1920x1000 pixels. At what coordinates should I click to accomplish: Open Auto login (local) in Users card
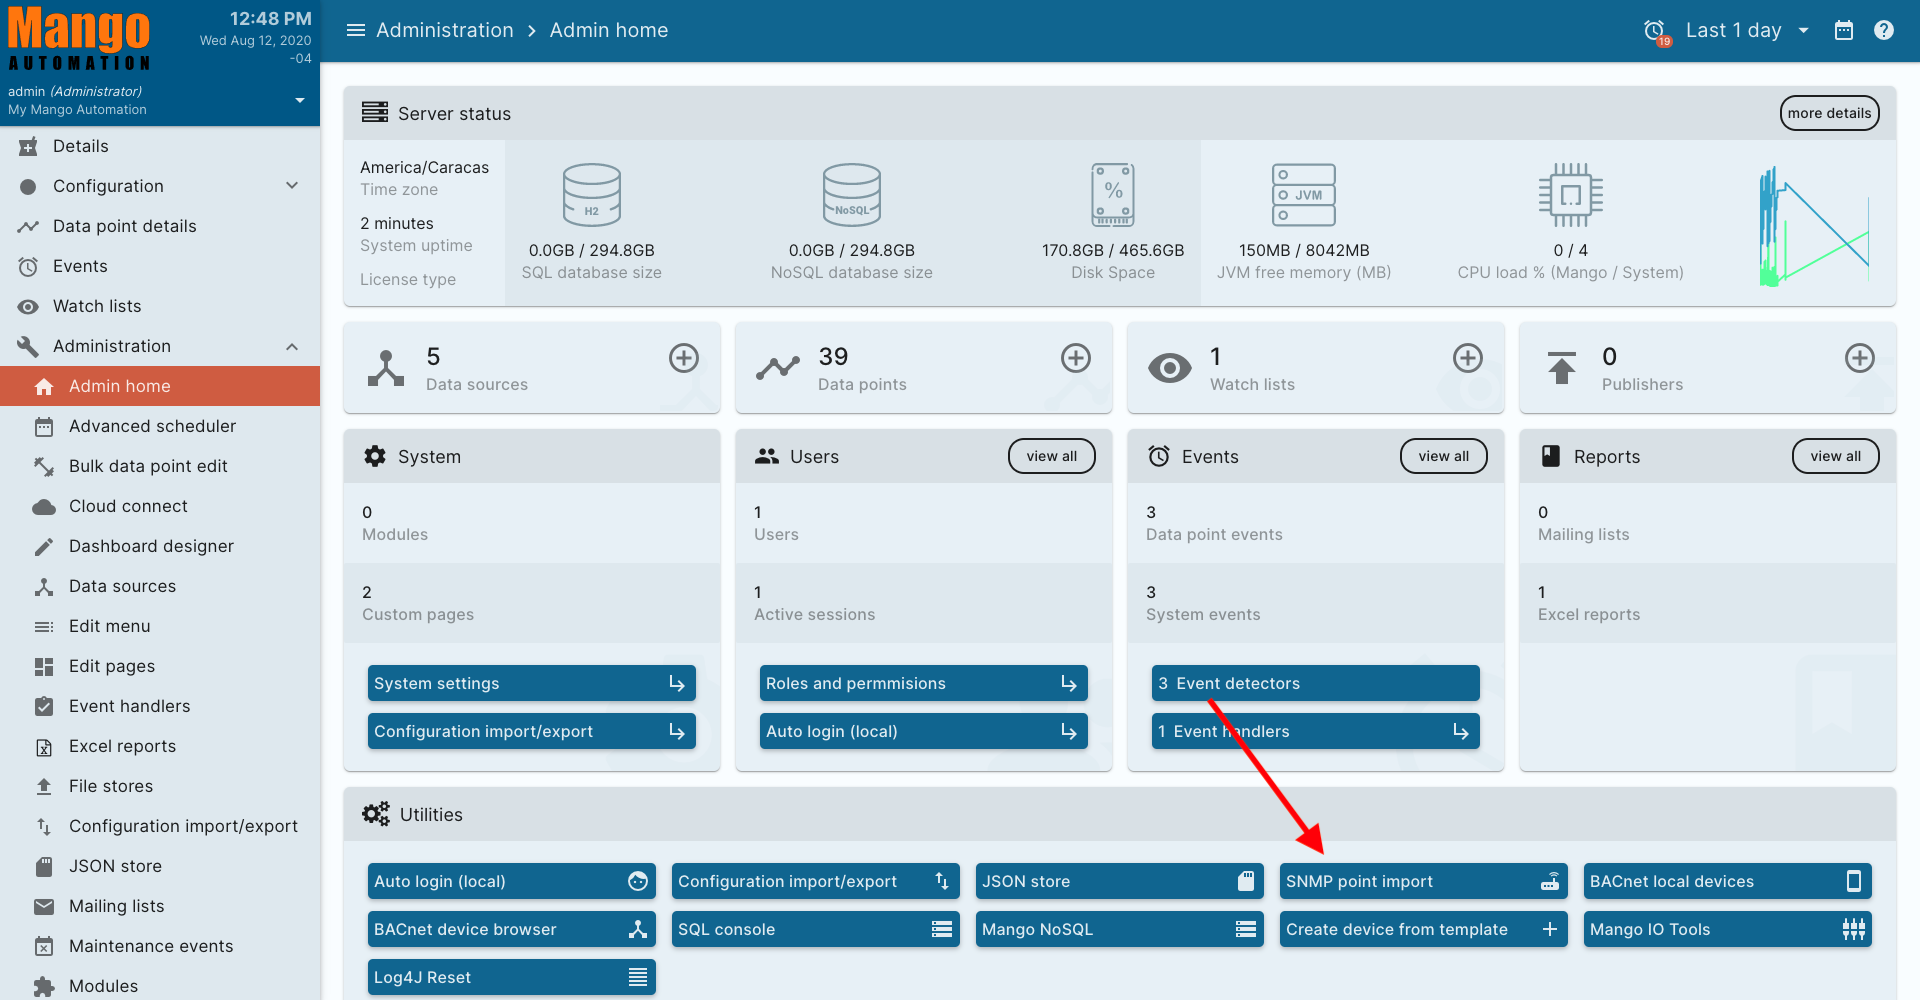924,731
